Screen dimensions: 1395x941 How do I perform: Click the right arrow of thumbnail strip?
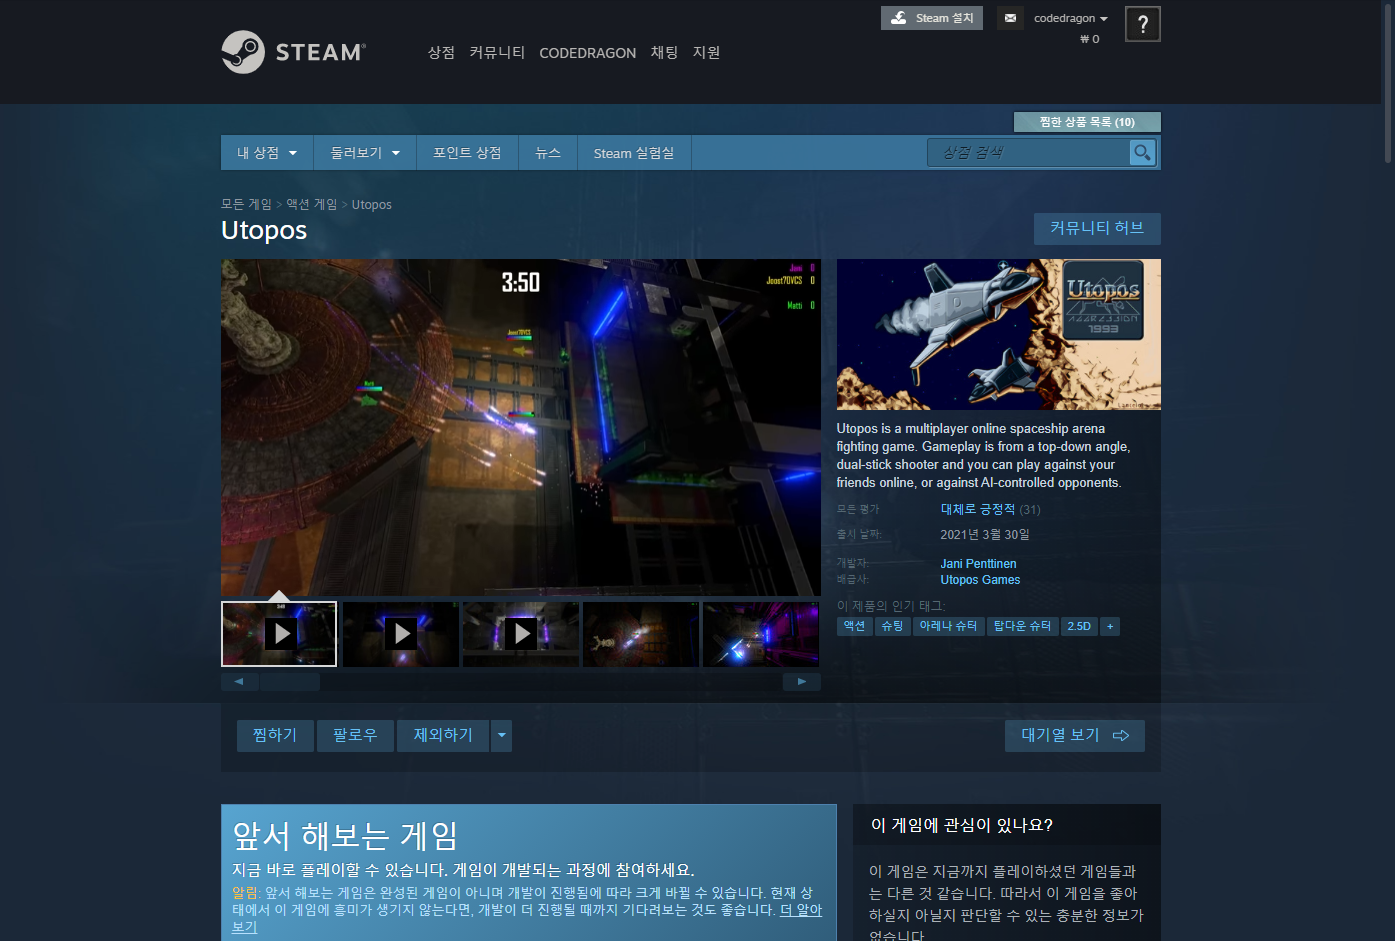pyautogui.click(x=802, y=682)
